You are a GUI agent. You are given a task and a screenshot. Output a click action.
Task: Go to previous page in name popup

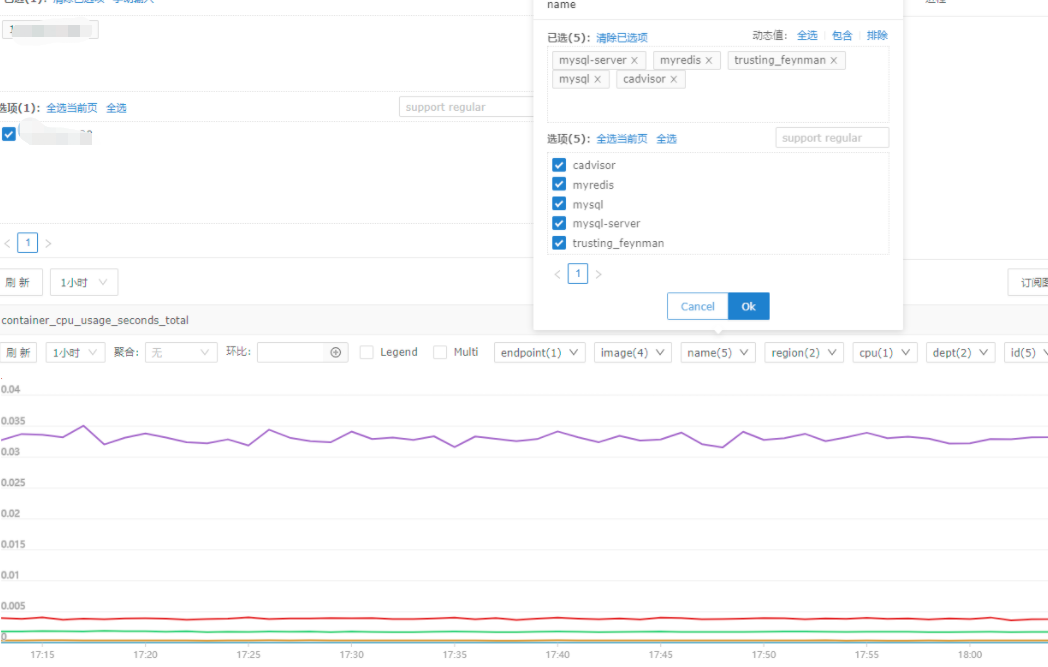pyautogui.click(x=557, y=274)
